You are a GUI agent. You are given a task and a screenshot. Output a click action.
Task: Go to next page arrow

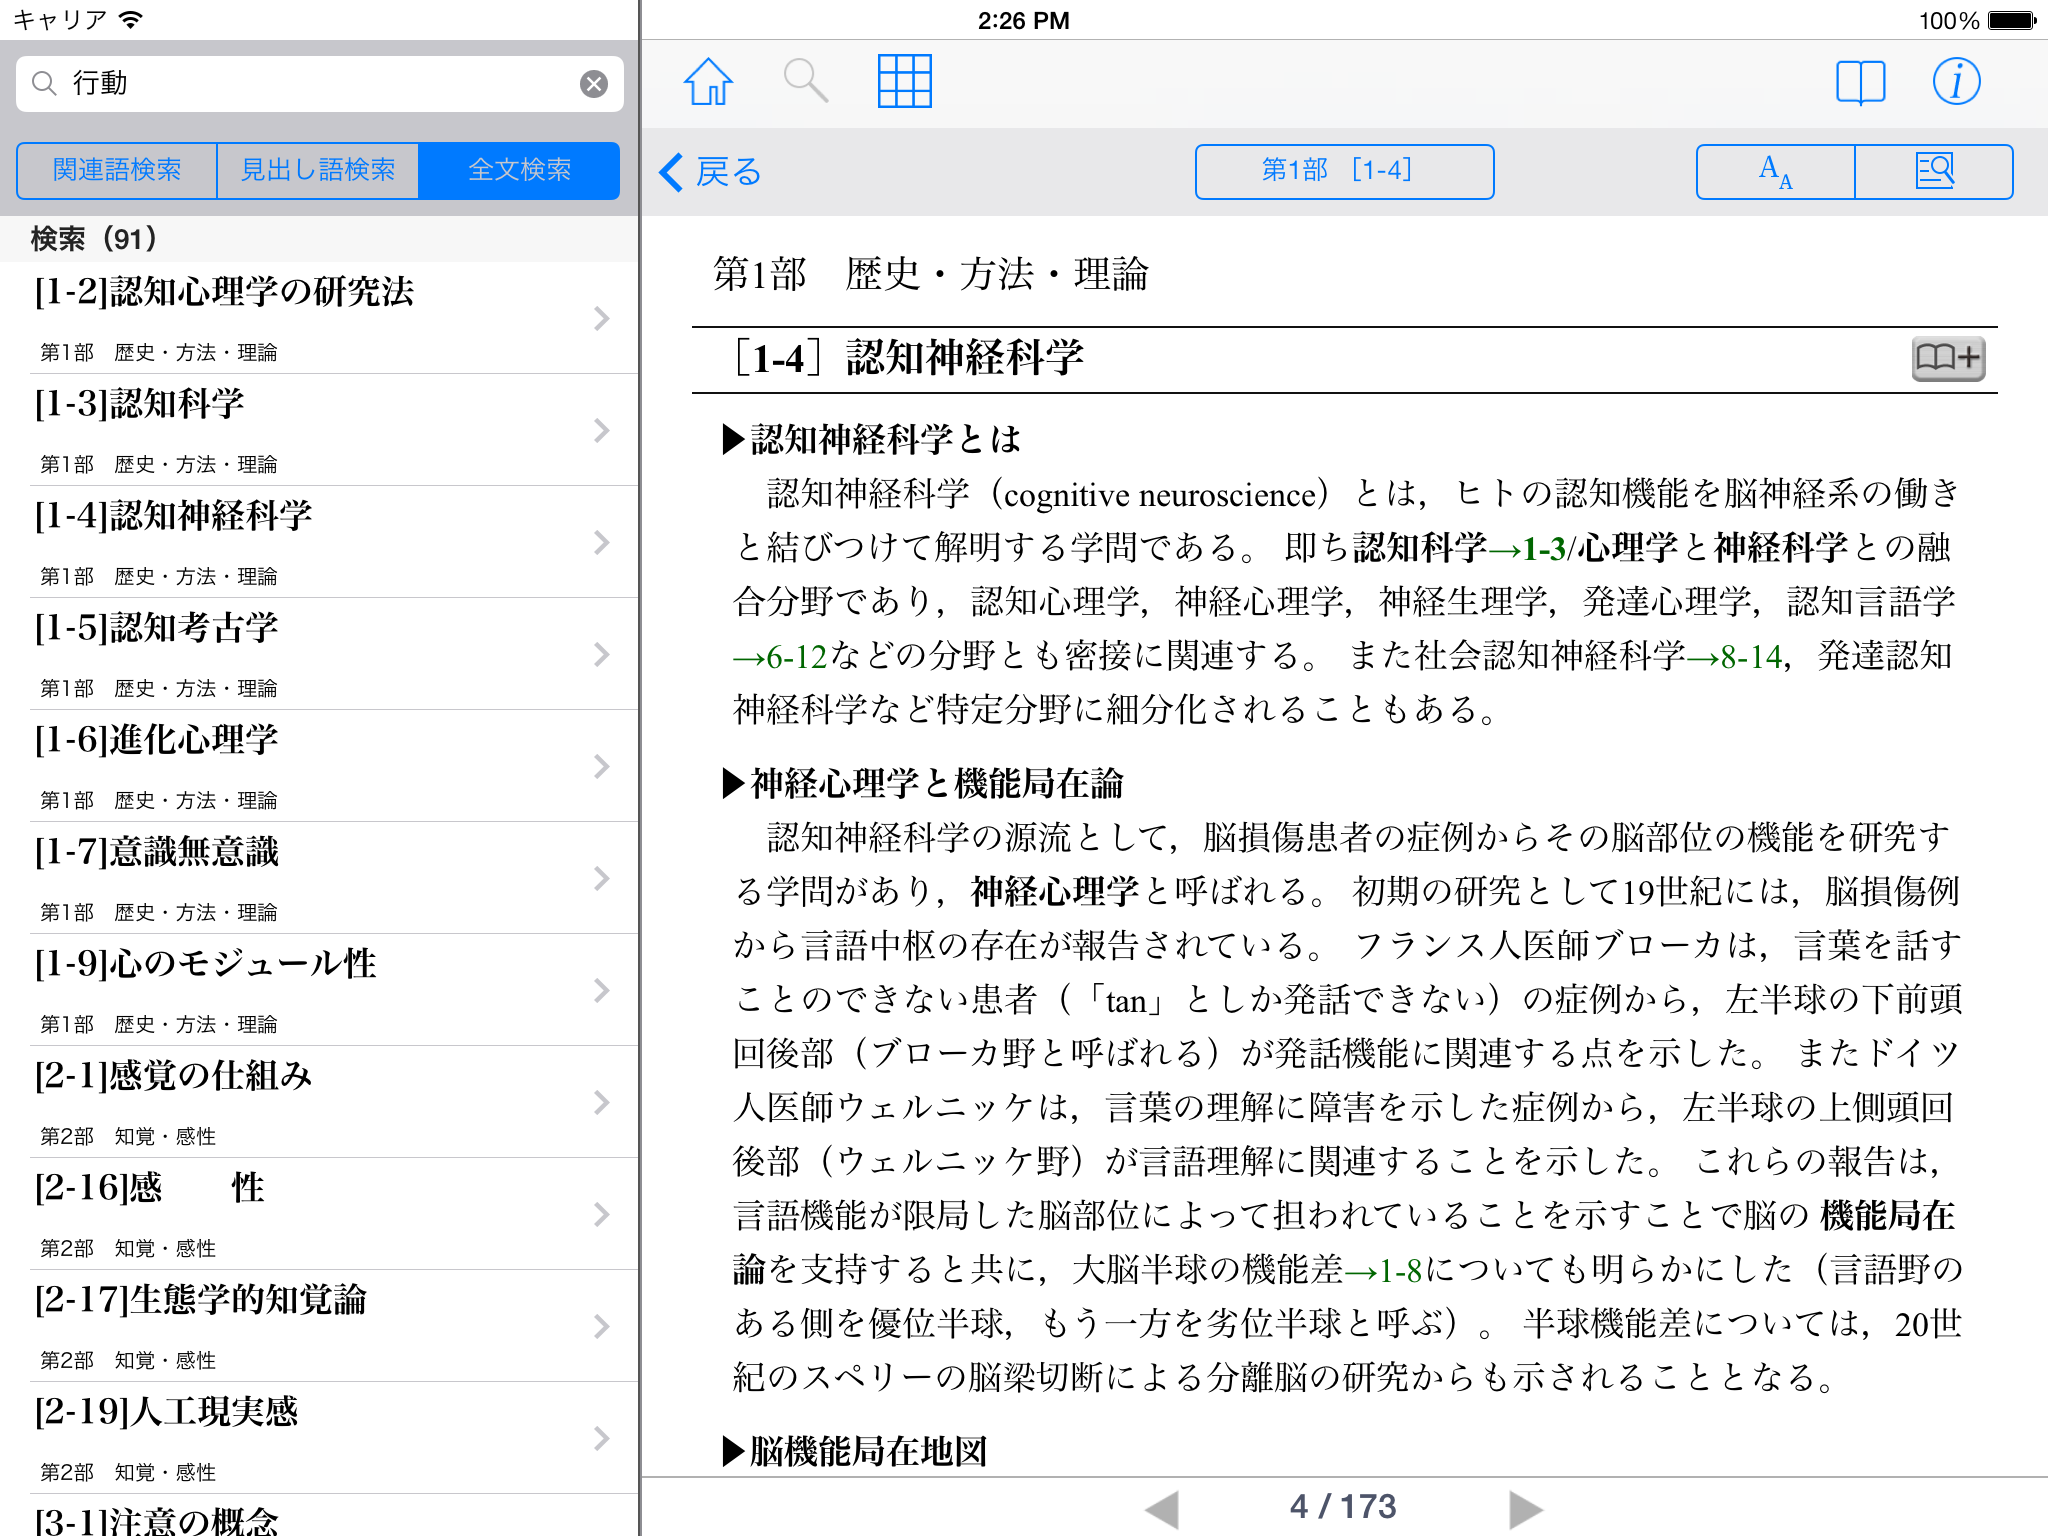(x=1525, y=1508)
